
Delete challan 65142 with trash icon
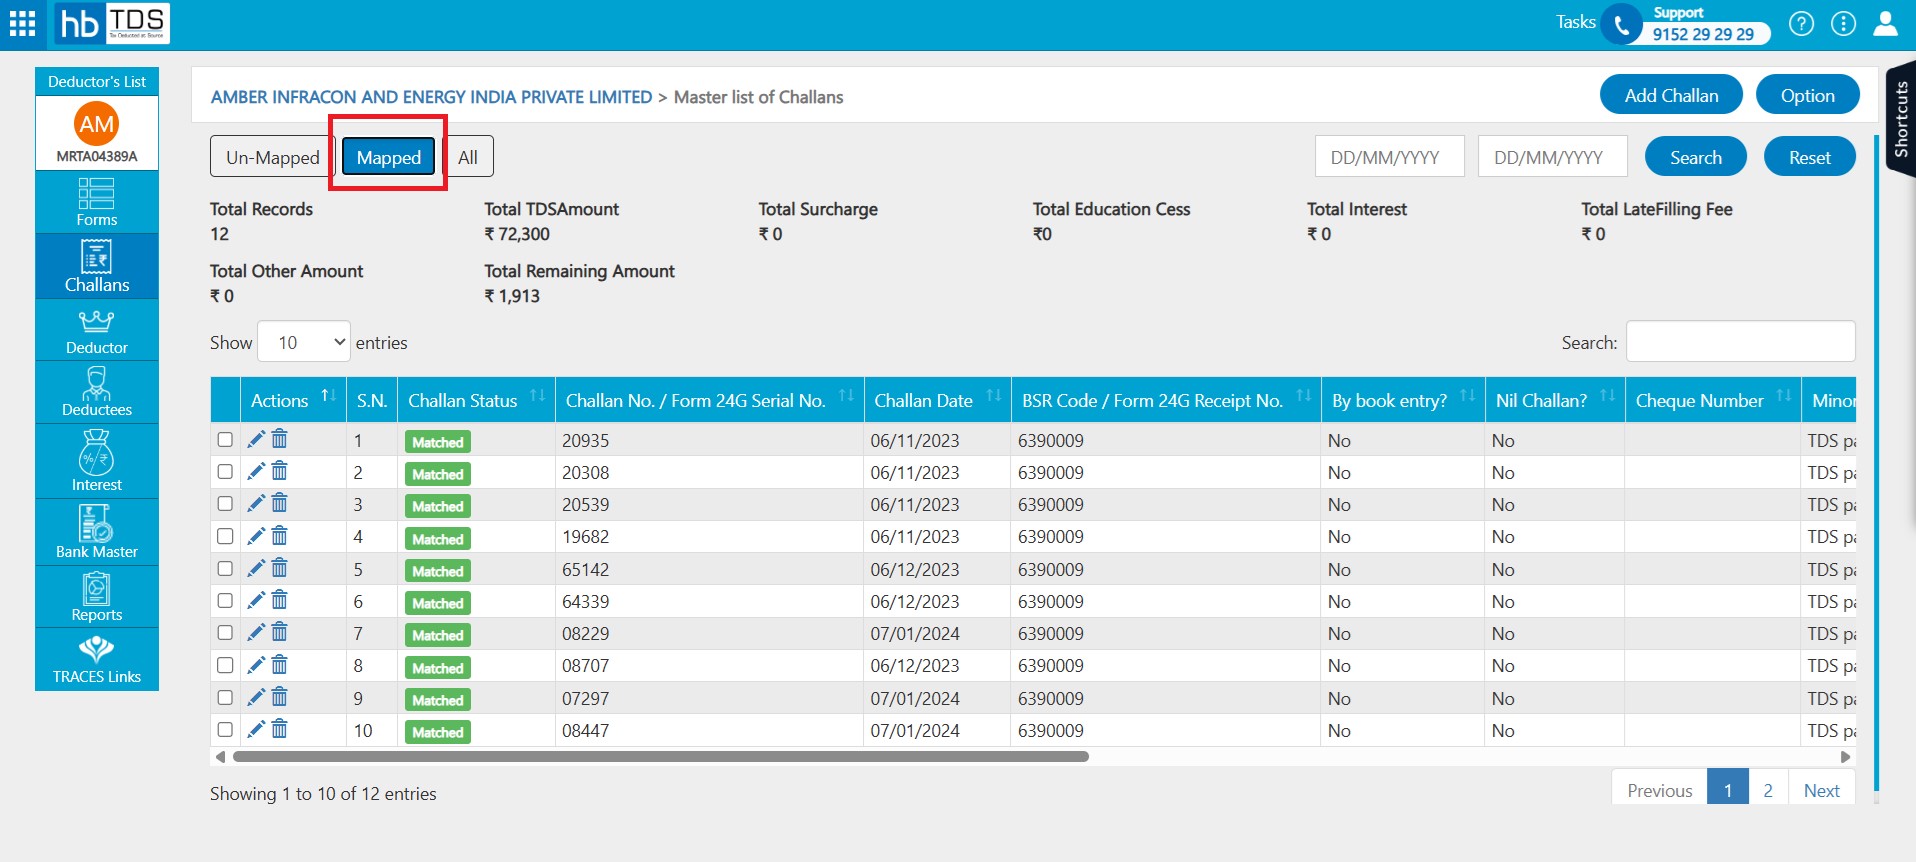[279, 568]
